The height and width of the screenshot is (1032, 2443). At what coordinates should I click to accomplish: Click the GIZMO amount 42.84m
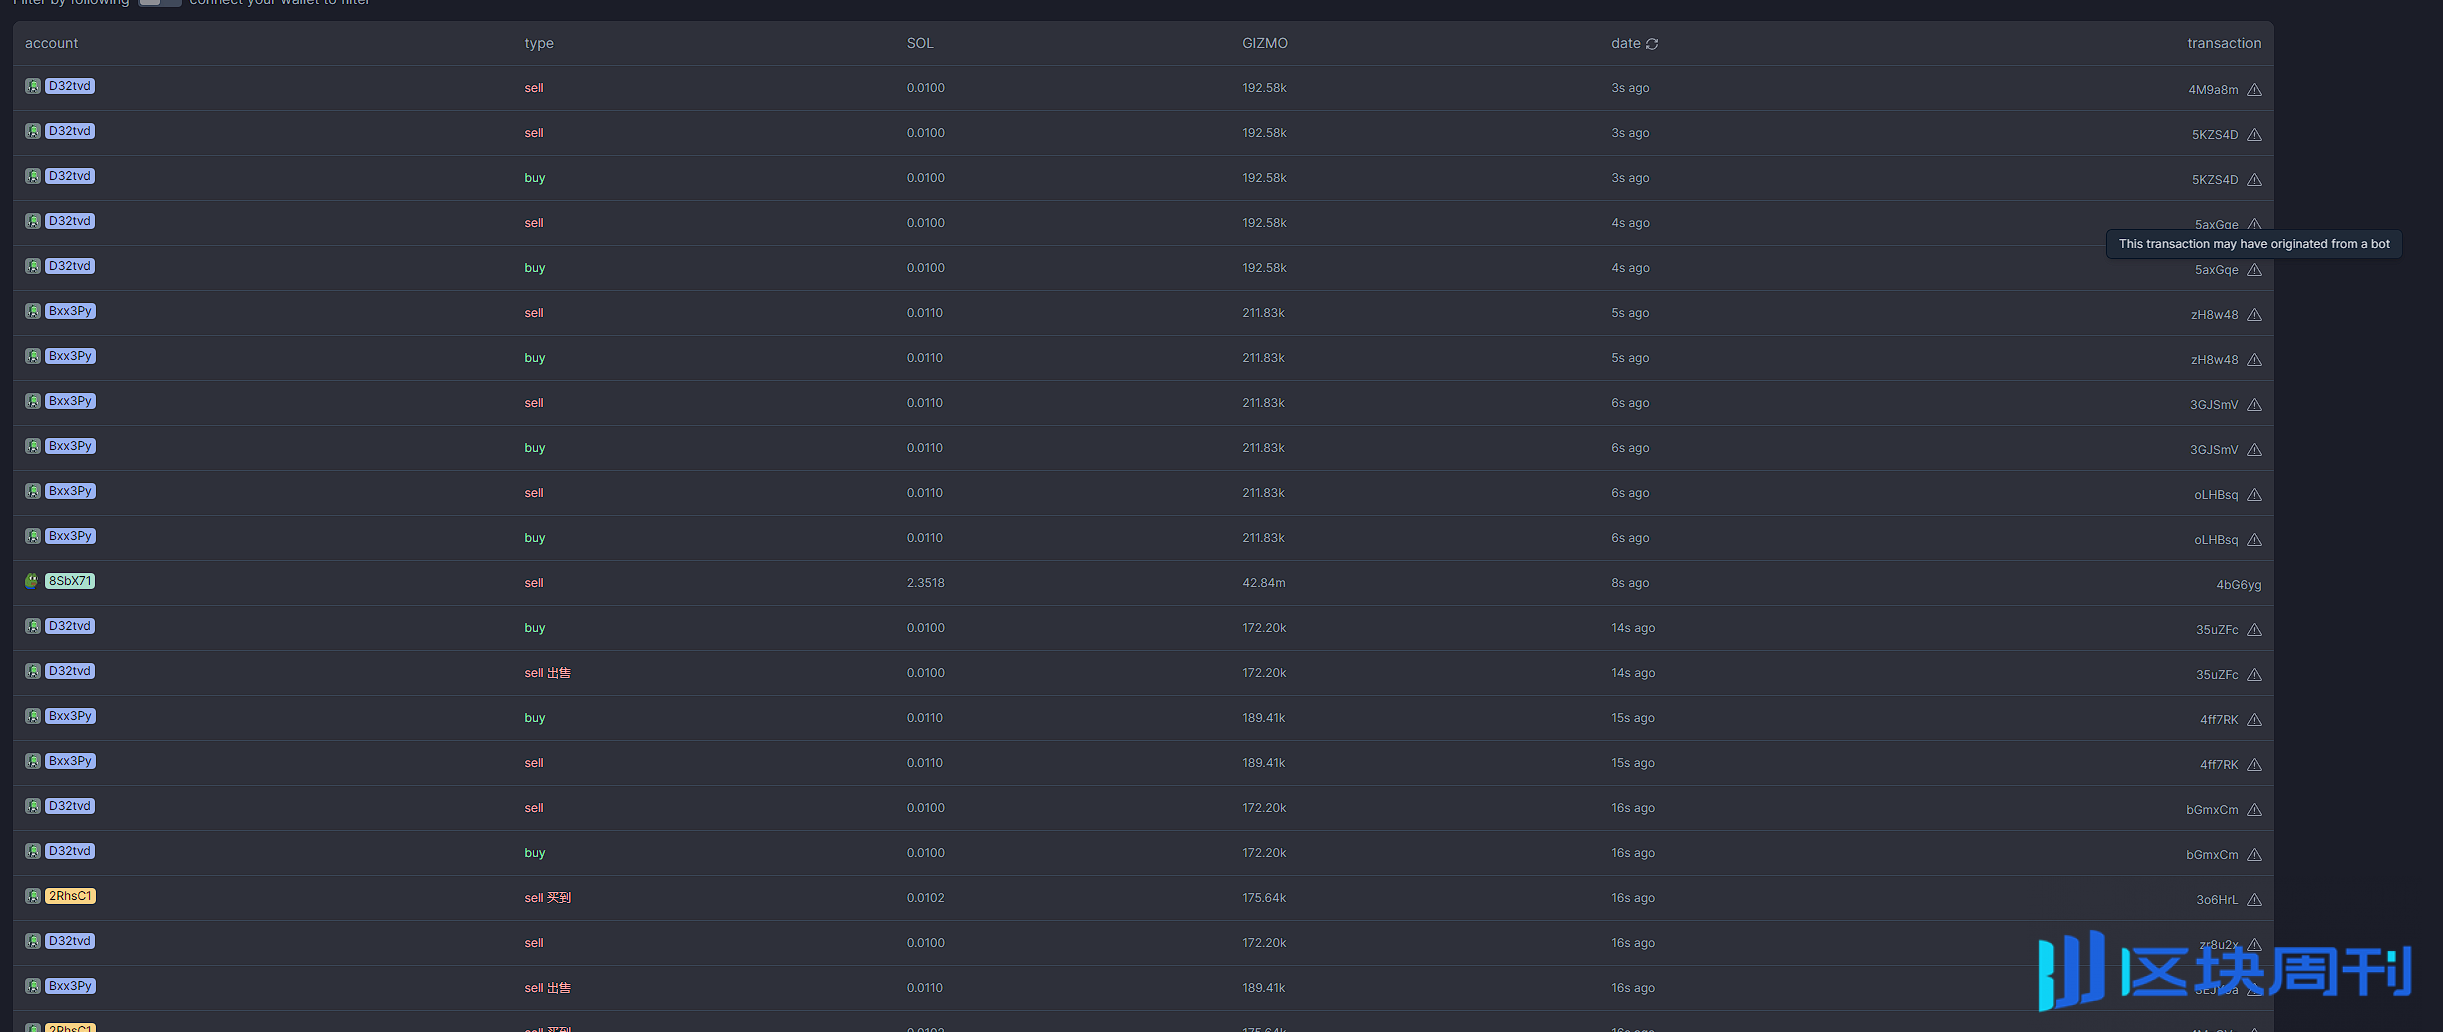[1264, 583]
